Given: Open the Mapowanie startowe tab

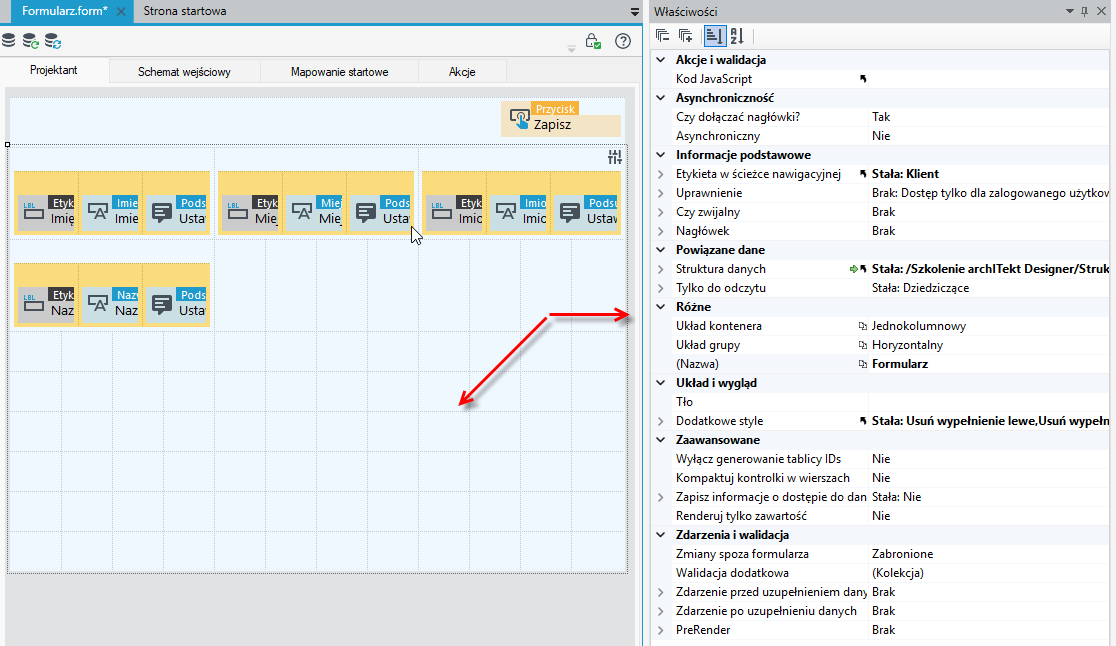Looking at the screenshot, I should coord(339,72).
